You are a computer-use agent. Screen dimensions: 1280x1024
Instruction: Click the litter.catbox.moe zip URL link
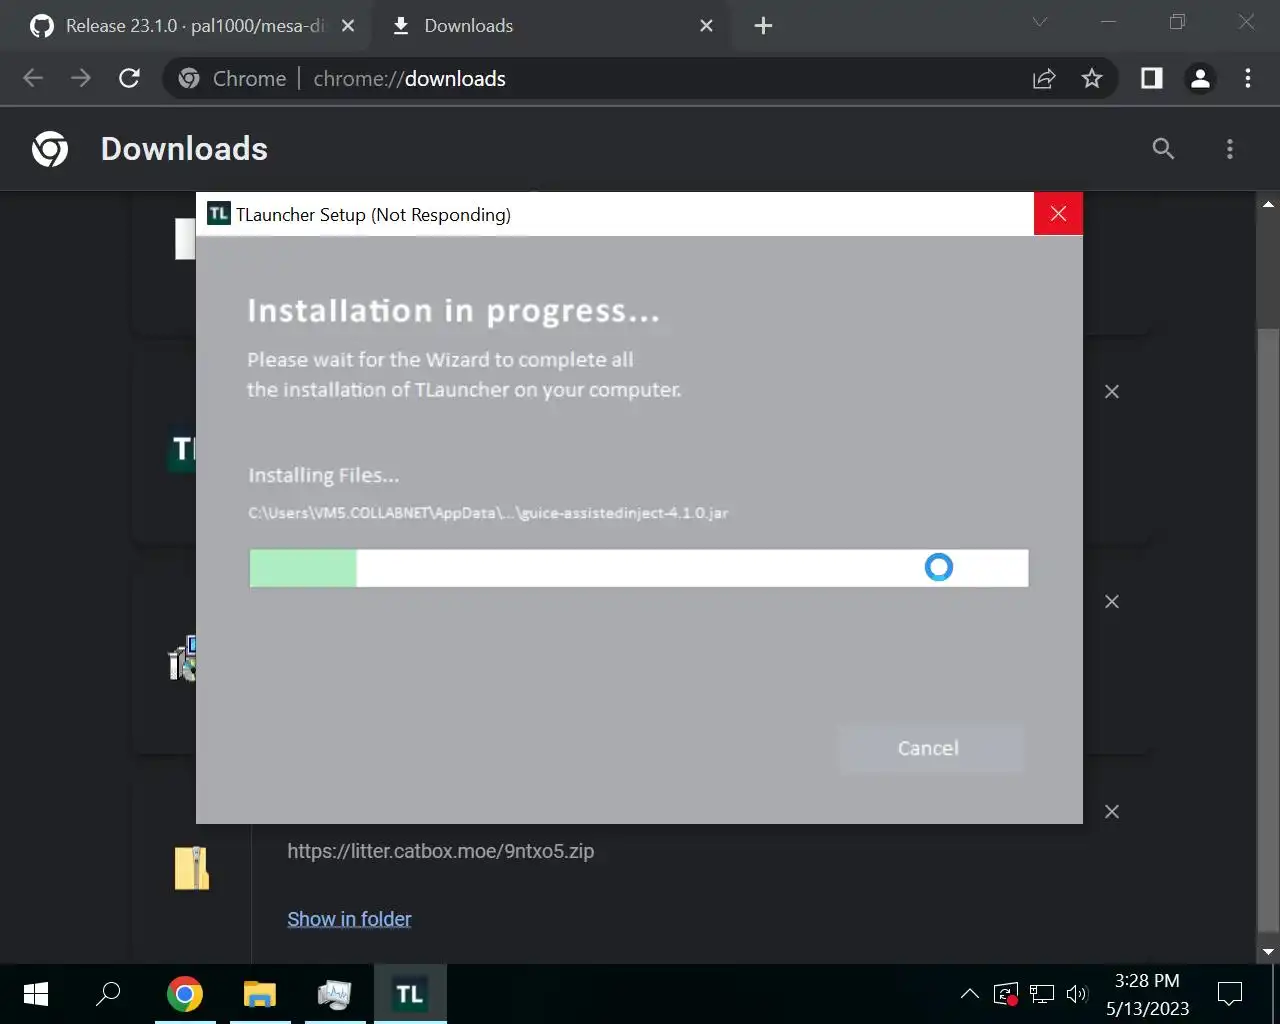click(x=440, y=851)
